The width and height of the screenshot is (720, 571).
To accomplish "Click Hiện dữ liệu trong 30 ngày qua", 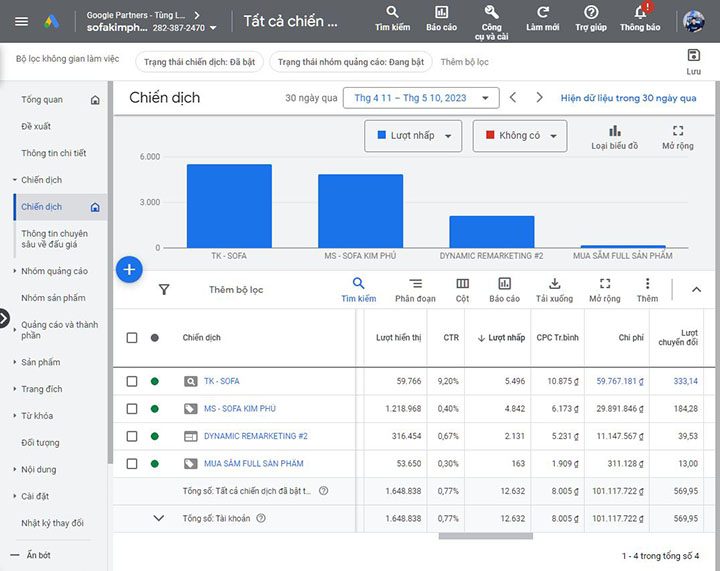I will pos(628,98).
